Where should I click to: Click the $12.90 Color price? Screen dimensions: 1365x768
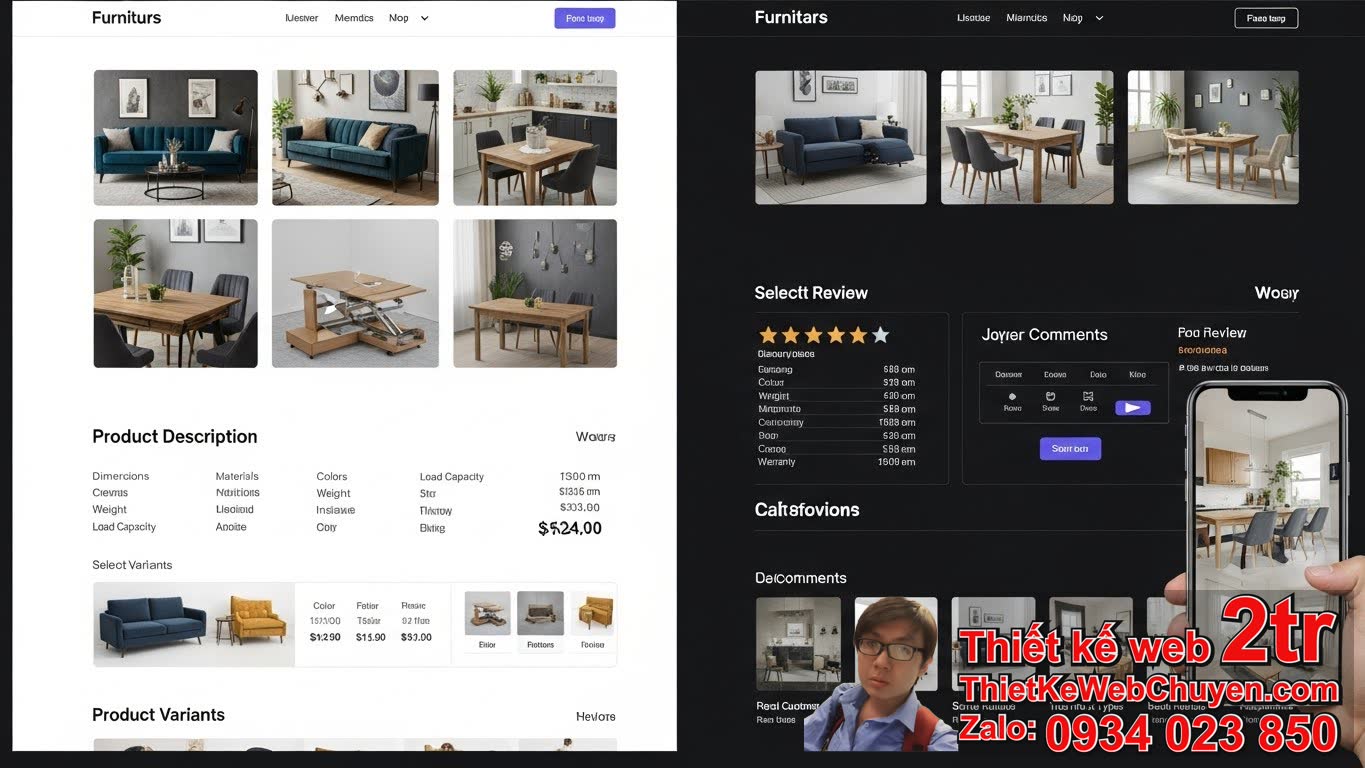pyautogui.click(x=325, y=637)
